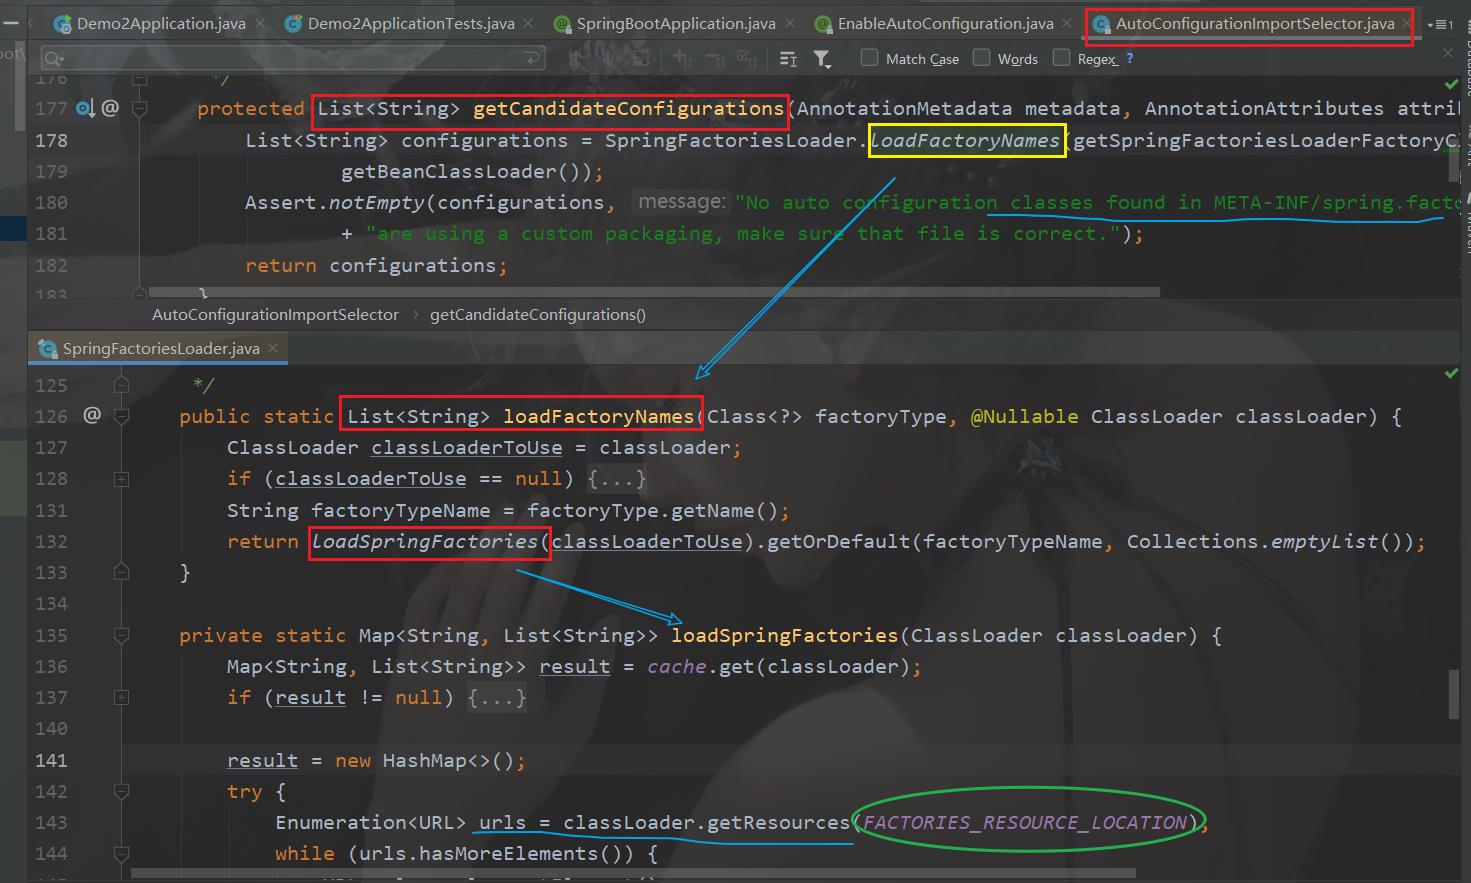Click fold end marker on line 133
Screen dimensions: 1471x883
pyautogui.click(x=121, y=572)
